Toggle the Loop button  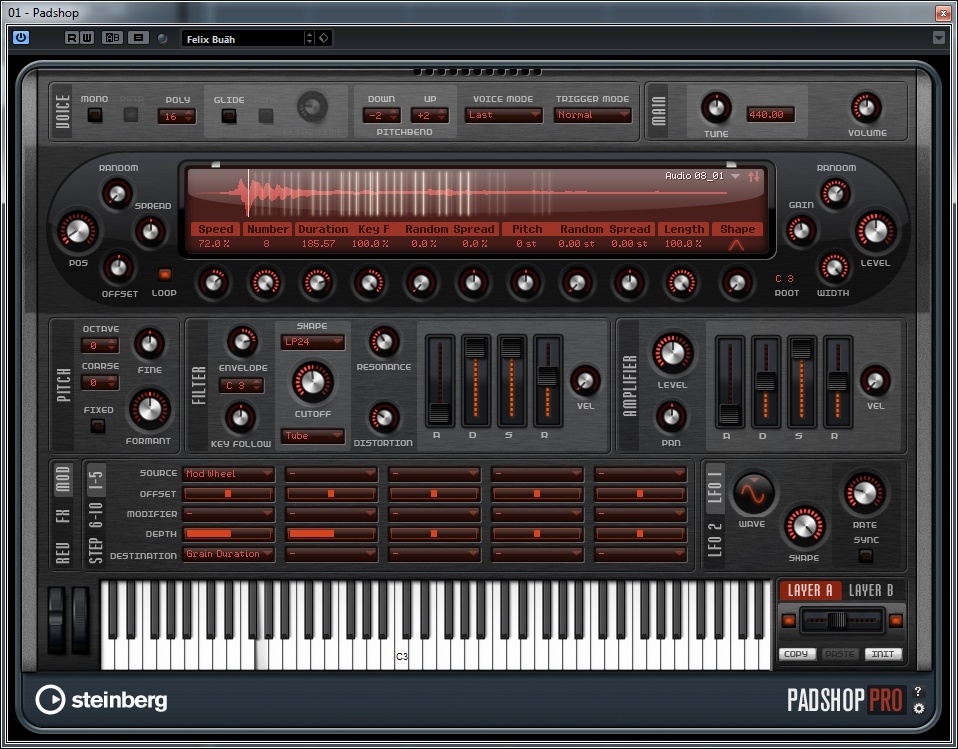(164, 275)
